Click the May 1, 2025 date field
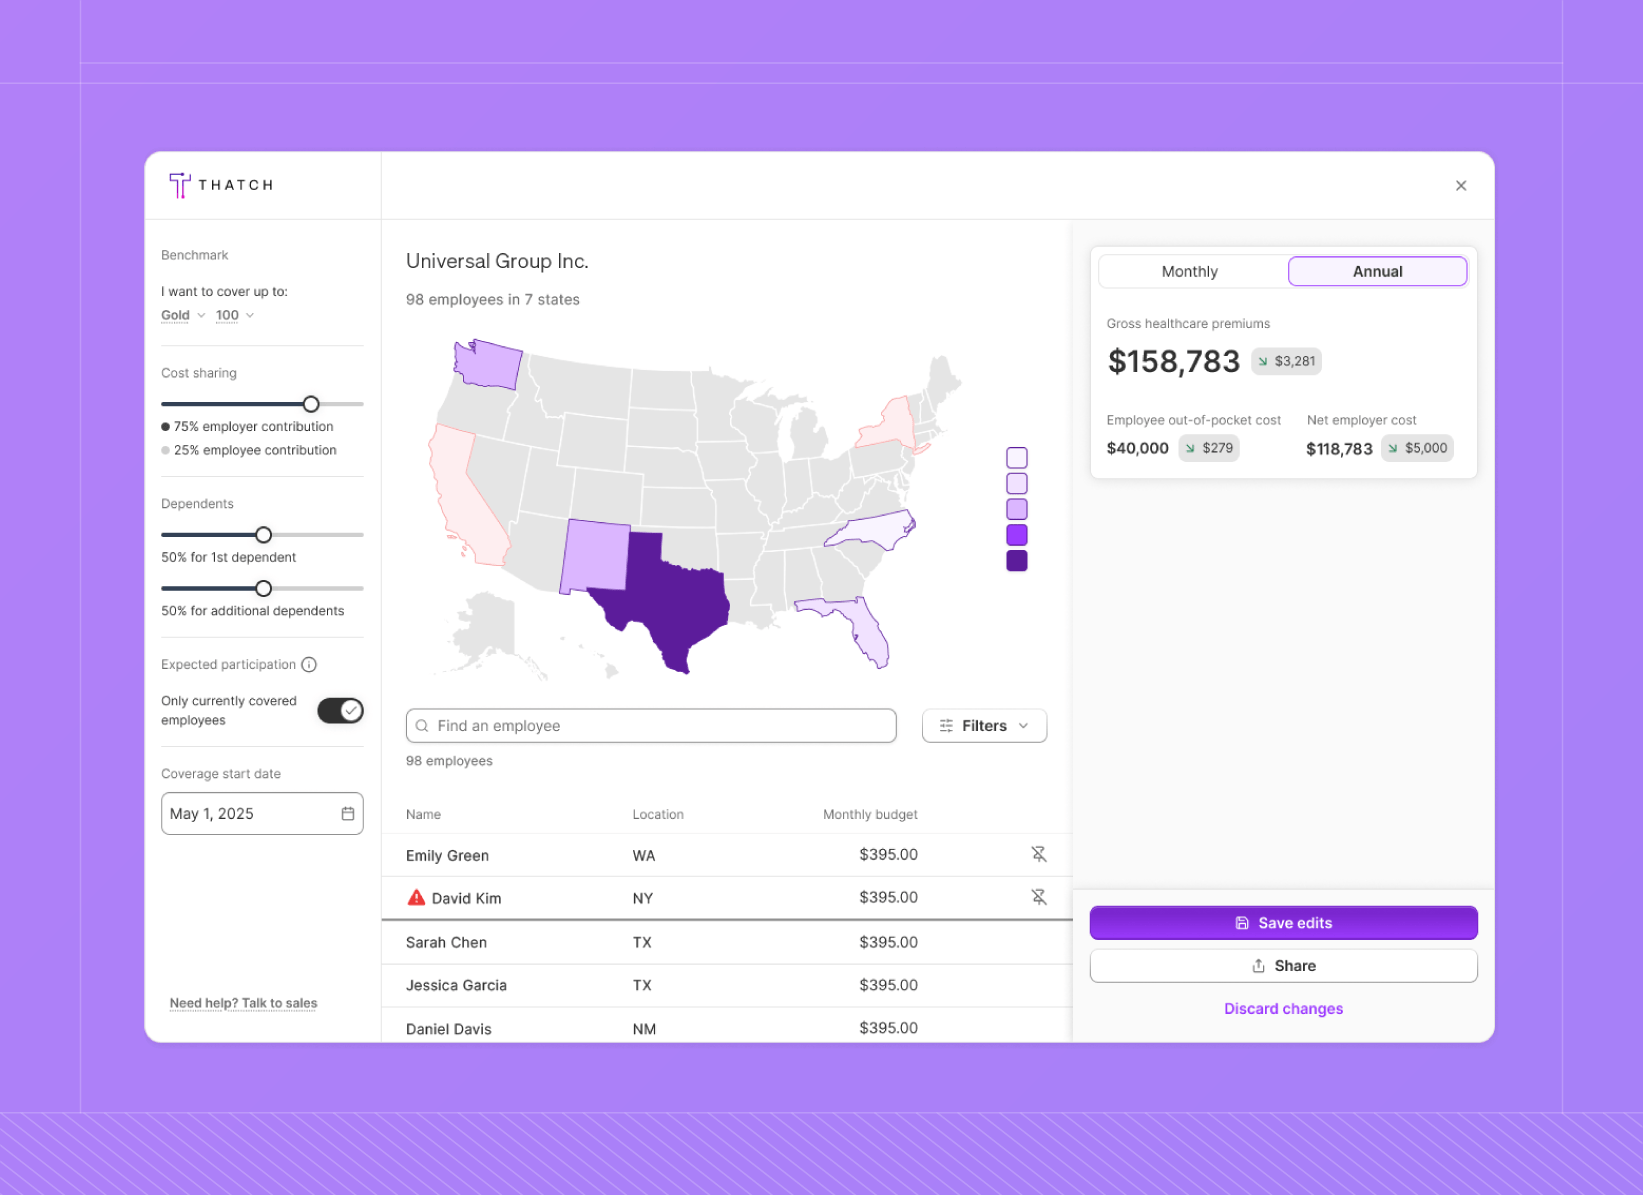 (262, 814)
